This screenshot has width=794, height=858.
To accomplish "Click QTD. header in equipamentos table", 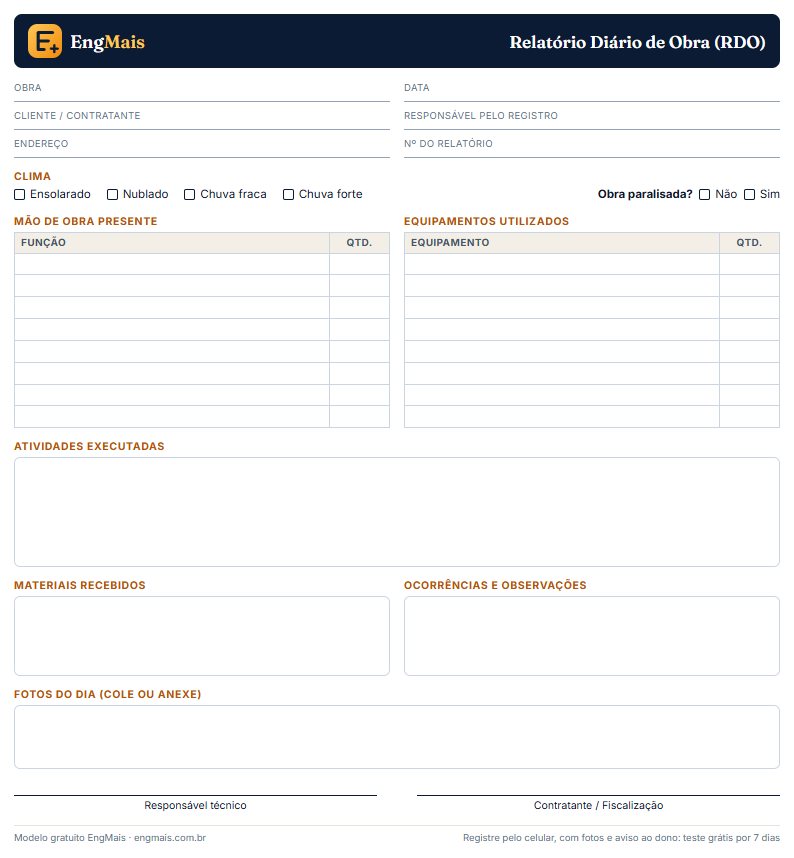I will click(x=749, y=242).
